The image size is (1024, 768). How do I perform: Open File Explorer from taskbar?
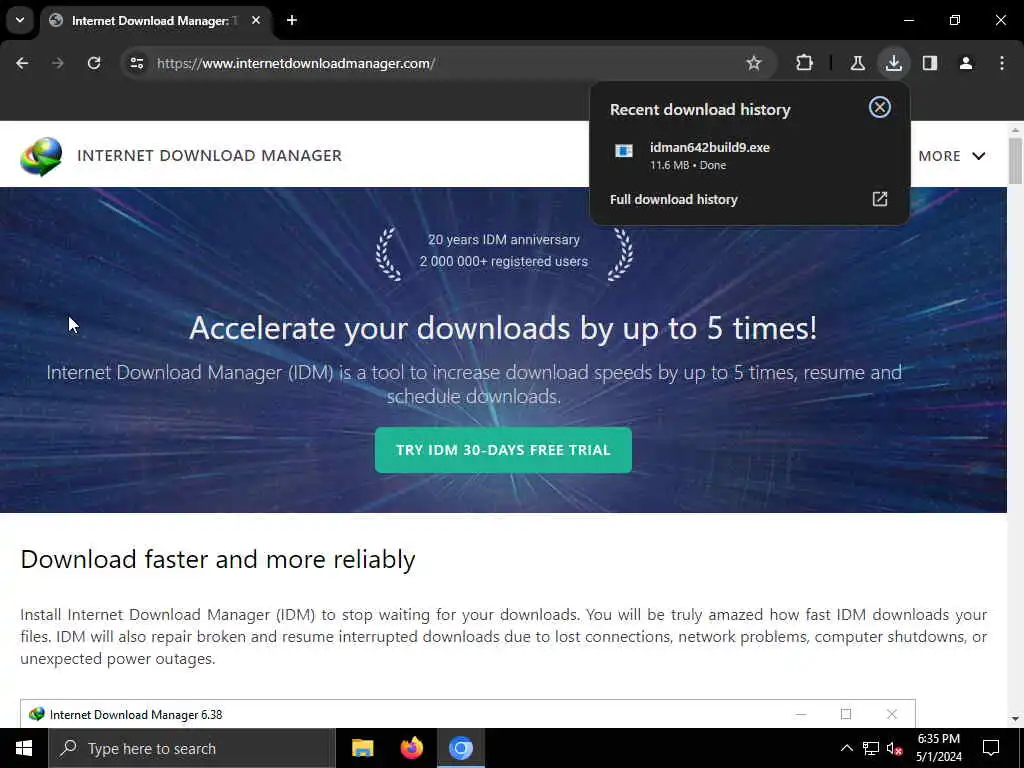click(362, 748)
